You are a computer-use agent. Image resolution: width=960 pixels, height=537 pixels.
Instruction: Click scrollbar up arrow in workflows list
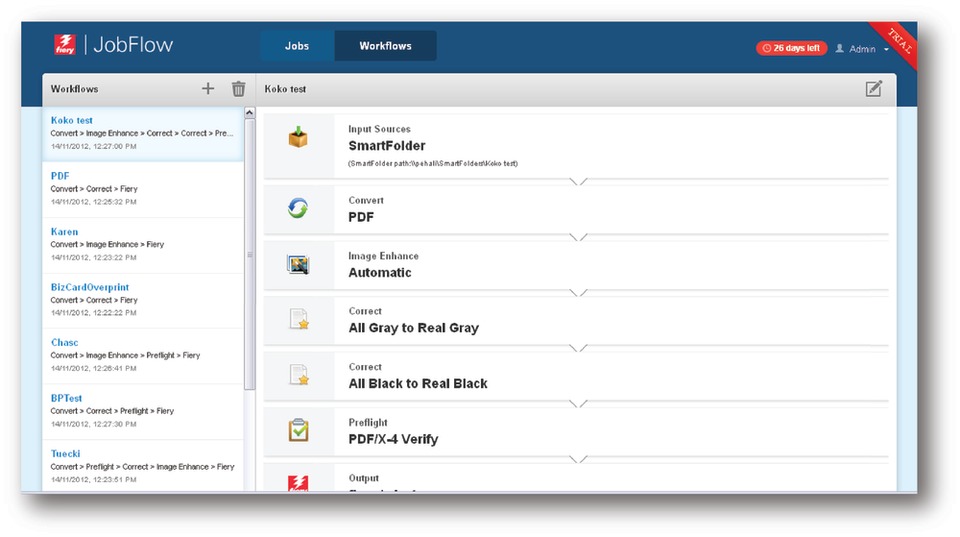click(249, 113)
